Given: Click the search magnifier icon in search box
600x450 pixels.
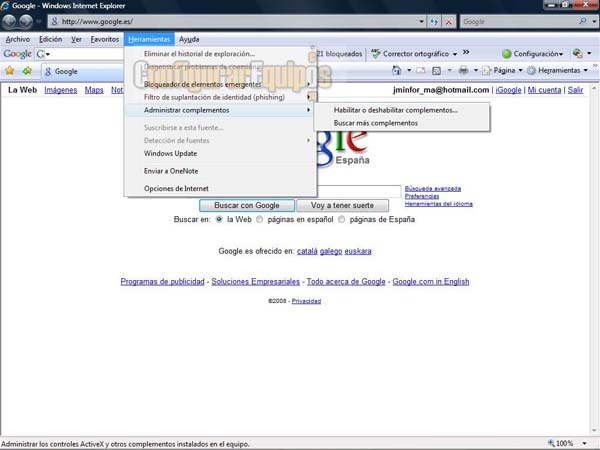Looking at the screenshot, I should pyautogui.click(x=583, y=21).
